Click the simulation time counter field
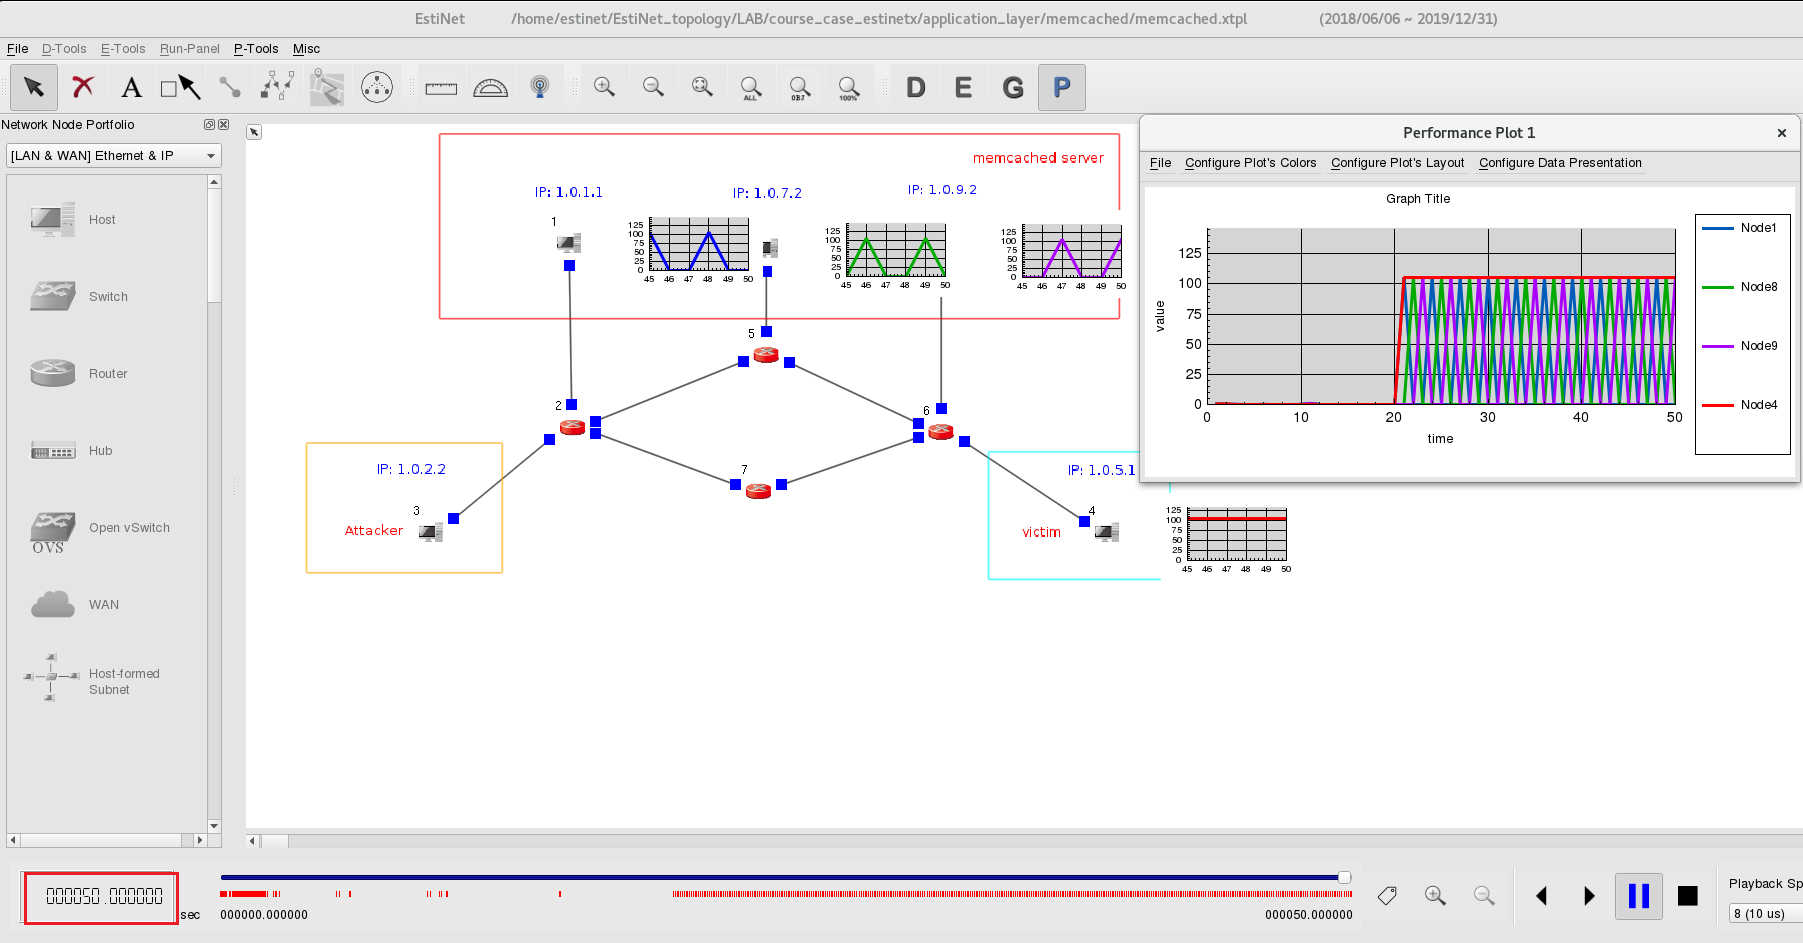This screenshot has width=1803, height=943. [102, 897]
